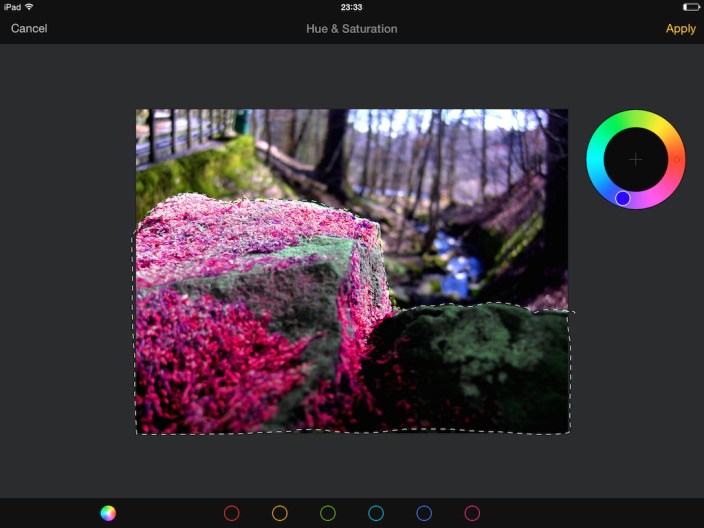Click the small orange marker on the hue ring
This screenshot has width=704, height=528.
tap(676, 159)
